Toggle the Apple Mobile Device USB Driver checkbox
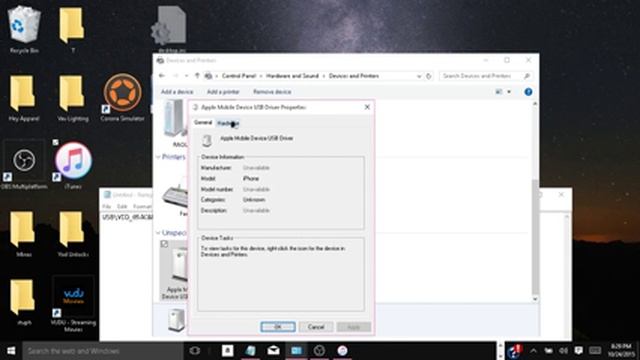The height and width of the screenshot is (360, 640). tap(164, 244)
